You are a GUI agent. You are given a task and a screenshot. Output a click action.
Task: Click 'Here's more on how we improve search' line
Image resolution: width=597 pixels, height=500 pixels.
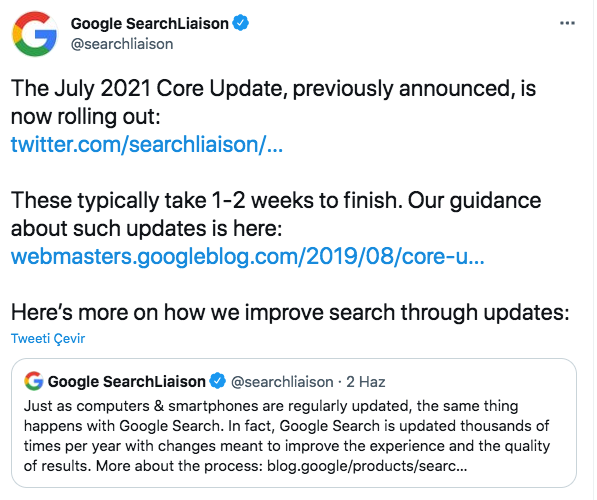point(290,313)
